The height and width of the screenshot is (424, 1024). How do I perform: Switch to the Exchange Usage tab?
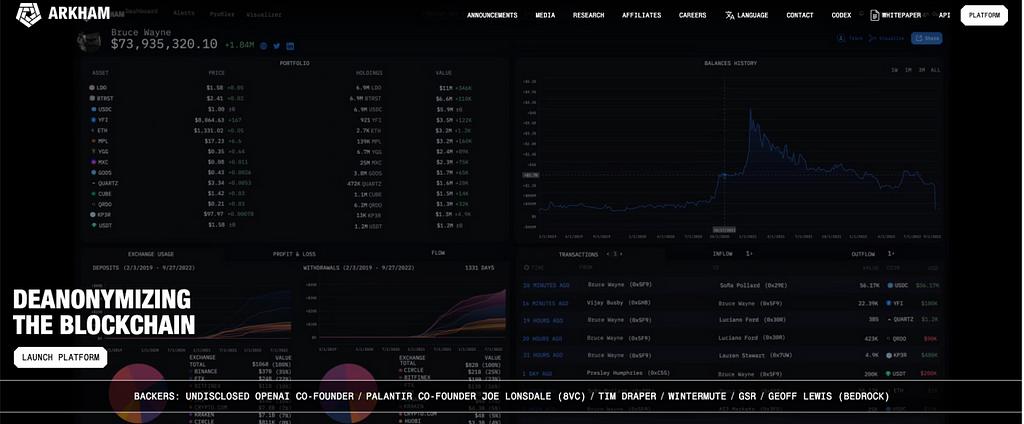click(151, 254)
